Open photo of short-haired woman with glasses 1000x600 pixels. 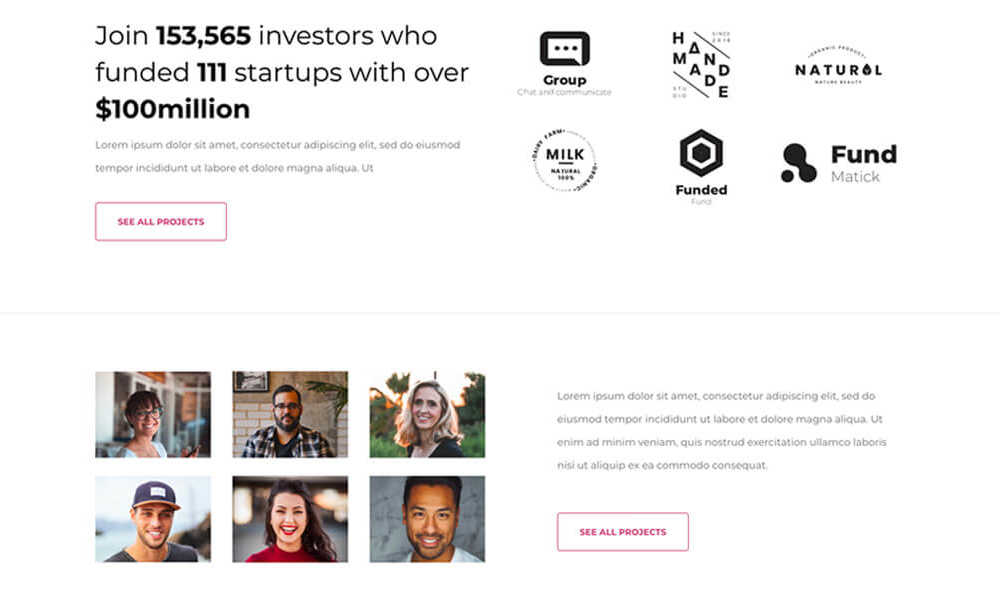(x=153, y=414)
